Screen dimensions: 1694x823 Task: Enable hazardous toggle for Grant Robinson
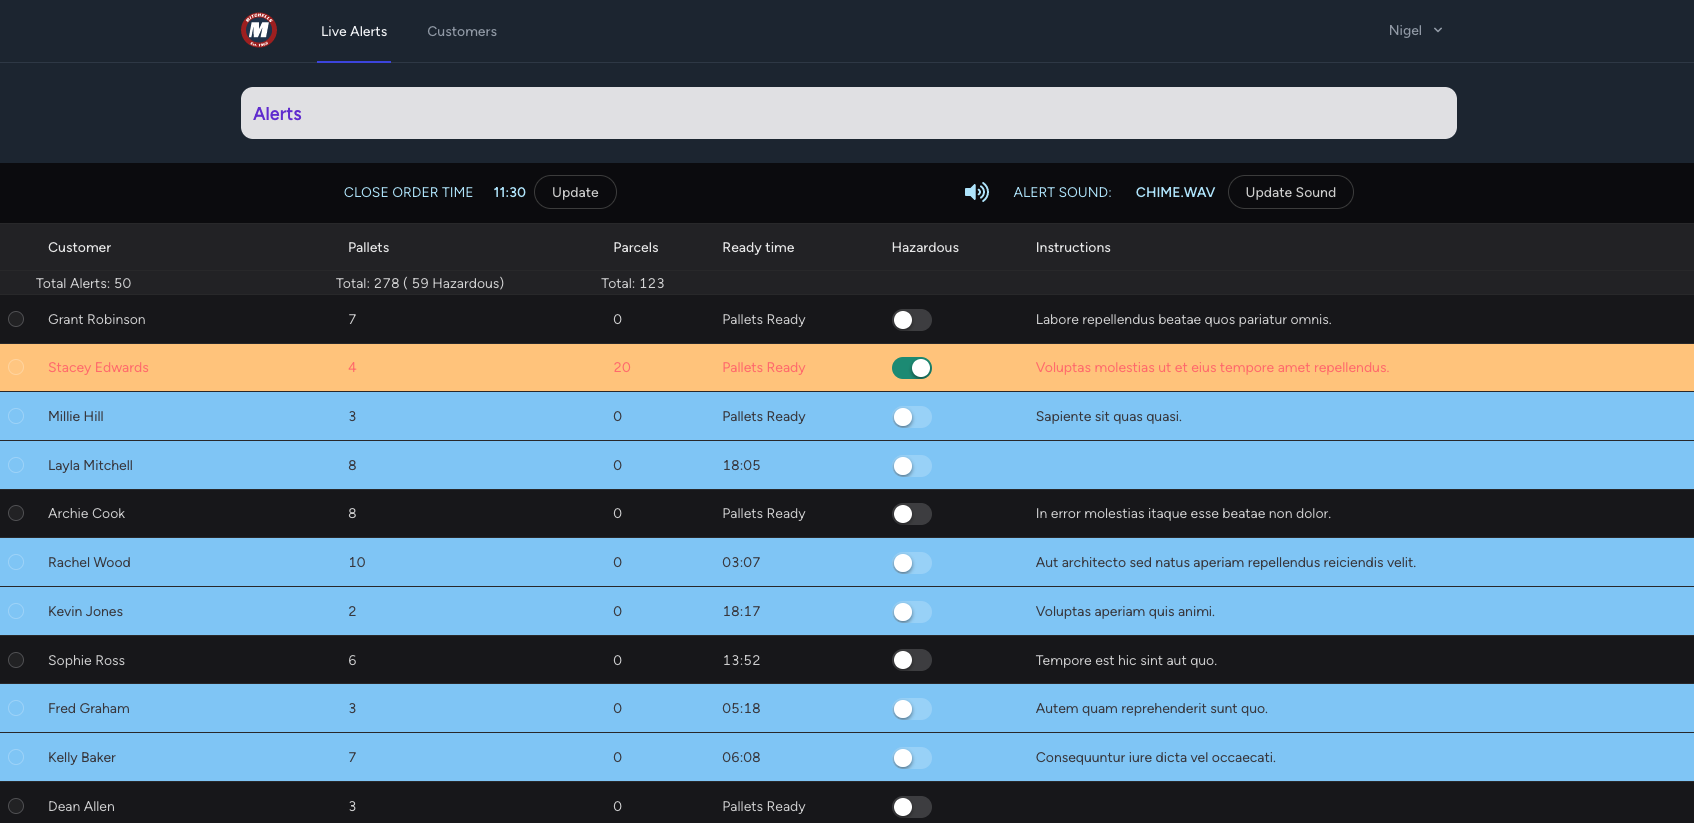pyautogui.click(x=911, y=320)
